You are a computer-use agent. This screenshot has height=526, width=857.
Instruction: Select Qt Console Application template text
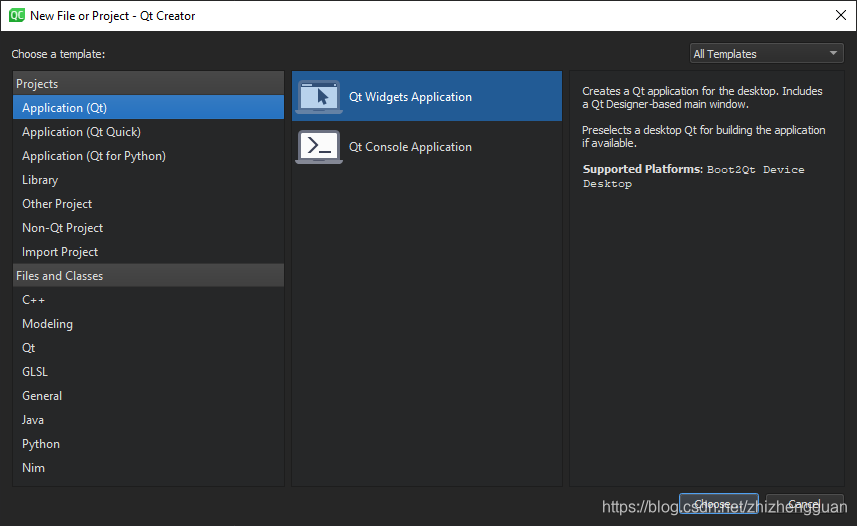point(410,147)
